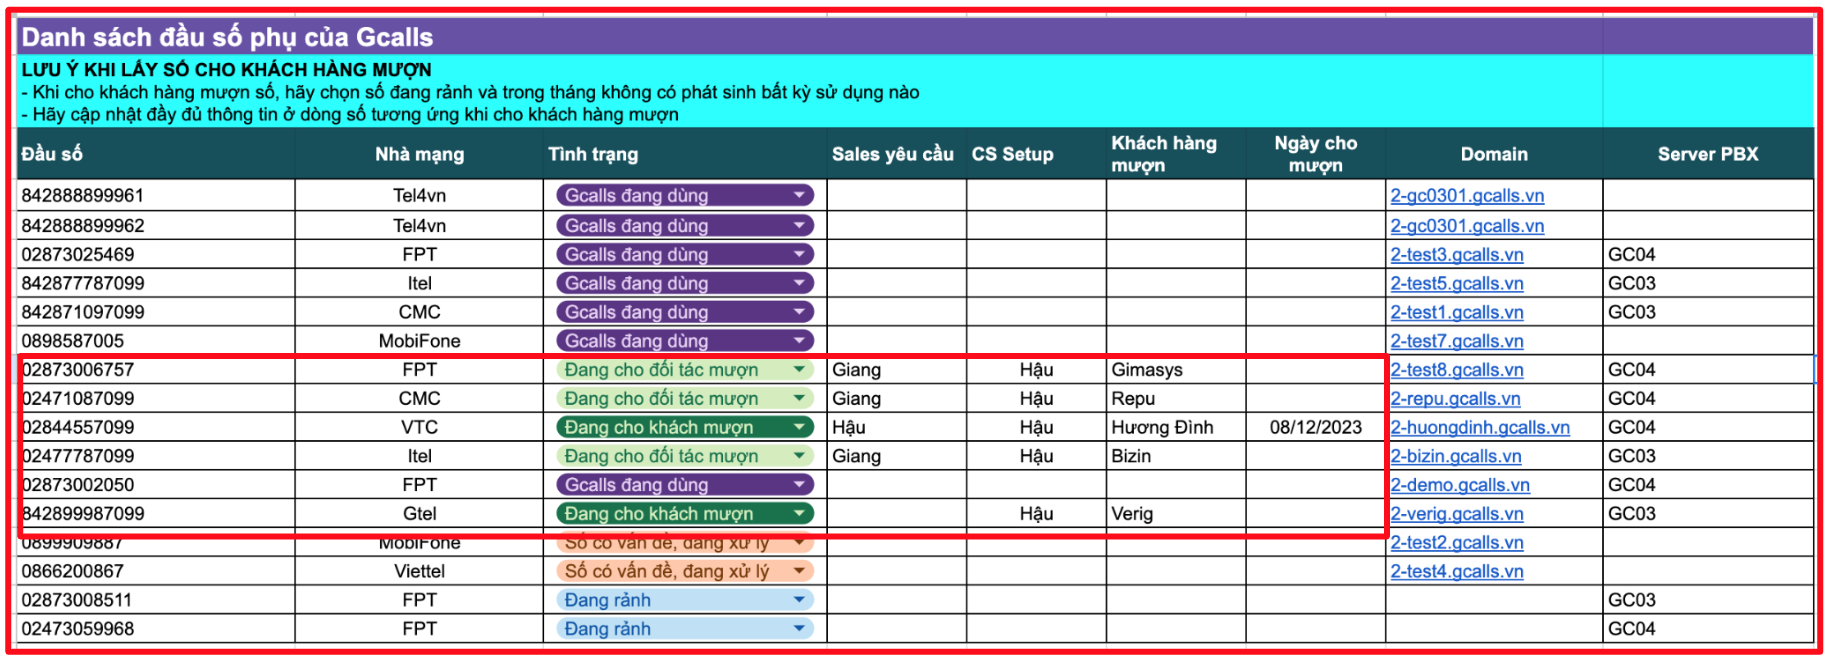
Task: Click status dropdown arrow for 842899987099
Action: [x=799, y=514]
